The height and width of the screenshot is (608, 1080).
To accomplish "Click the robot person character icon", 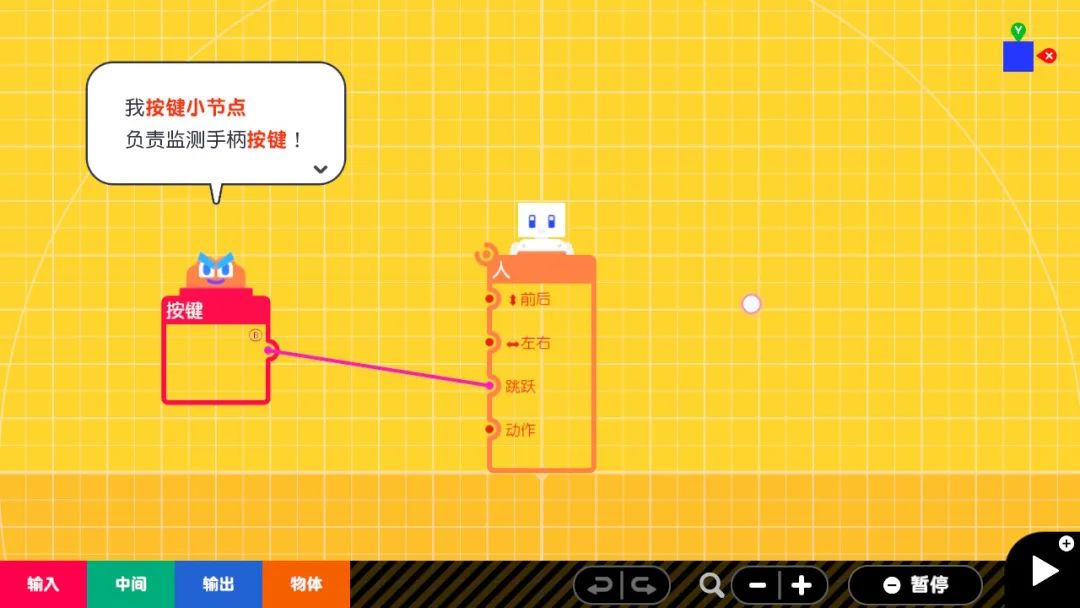I will (x=541, y=229).
